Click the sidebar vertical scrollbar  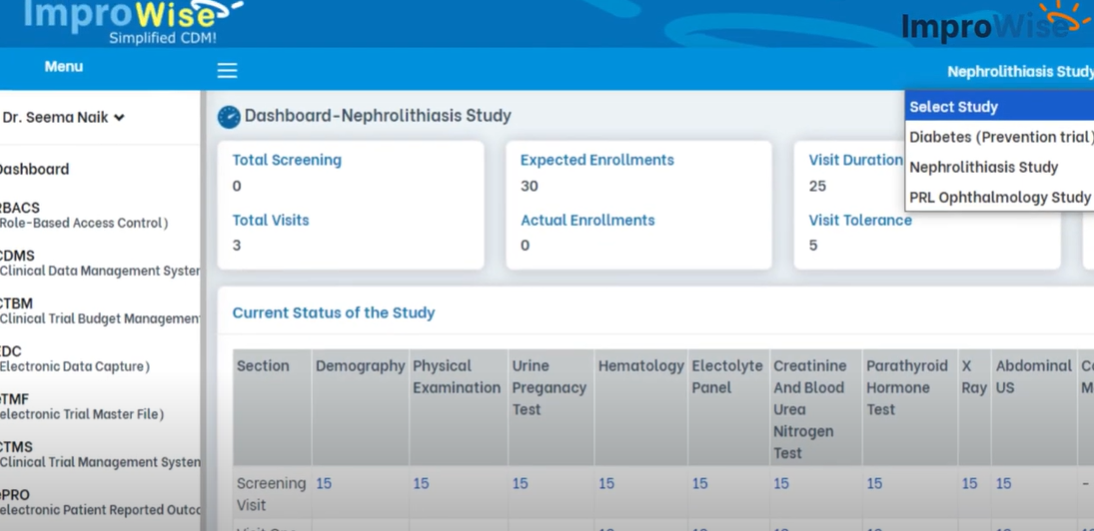[203, 311]
